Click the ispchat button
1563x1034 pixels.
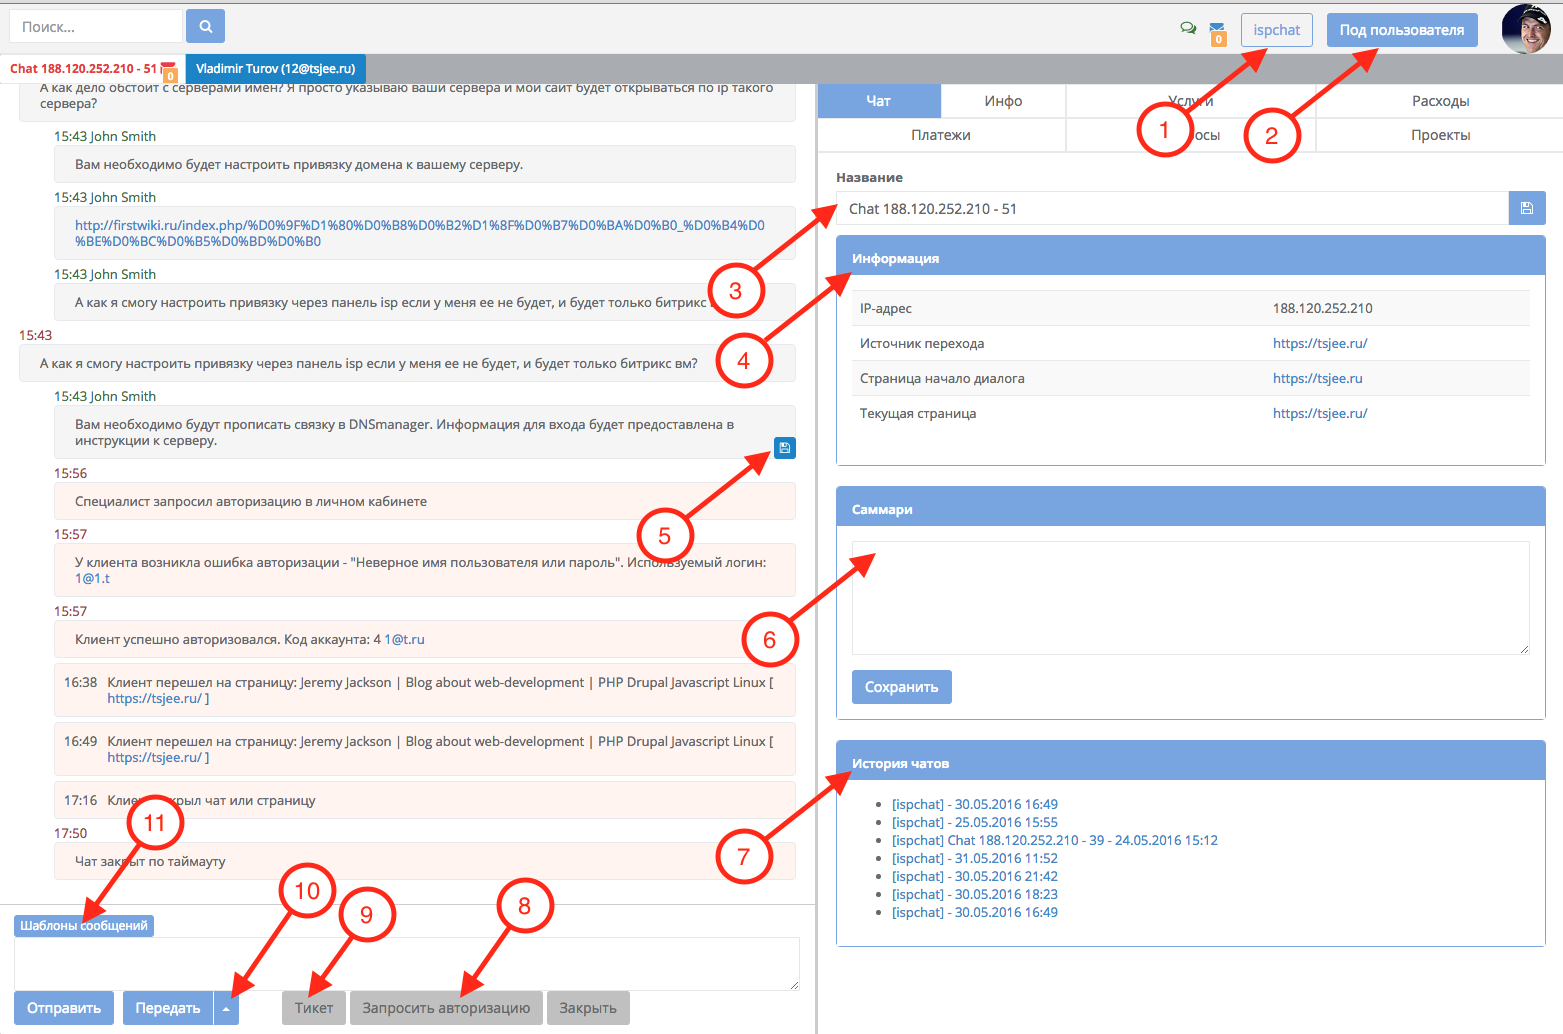[1277, 30]
